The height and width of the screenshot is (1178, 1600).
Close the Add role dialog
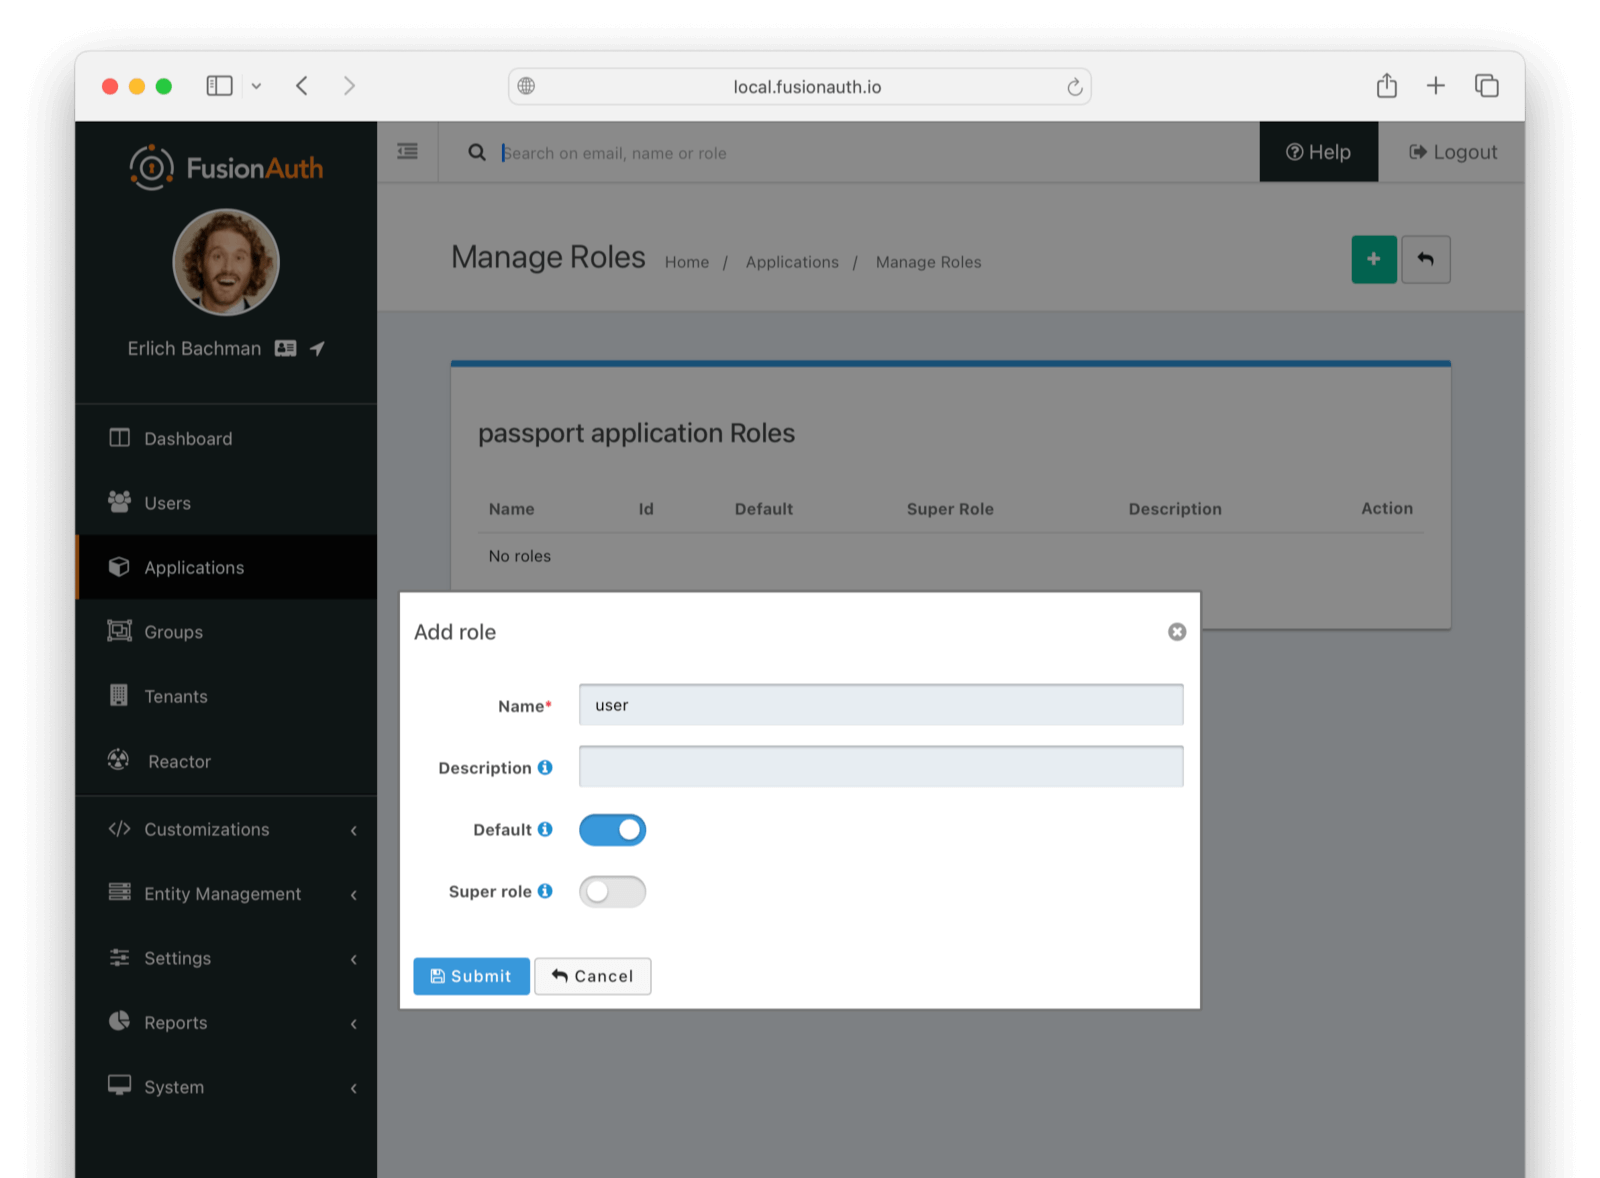(x=1177, y=632)
